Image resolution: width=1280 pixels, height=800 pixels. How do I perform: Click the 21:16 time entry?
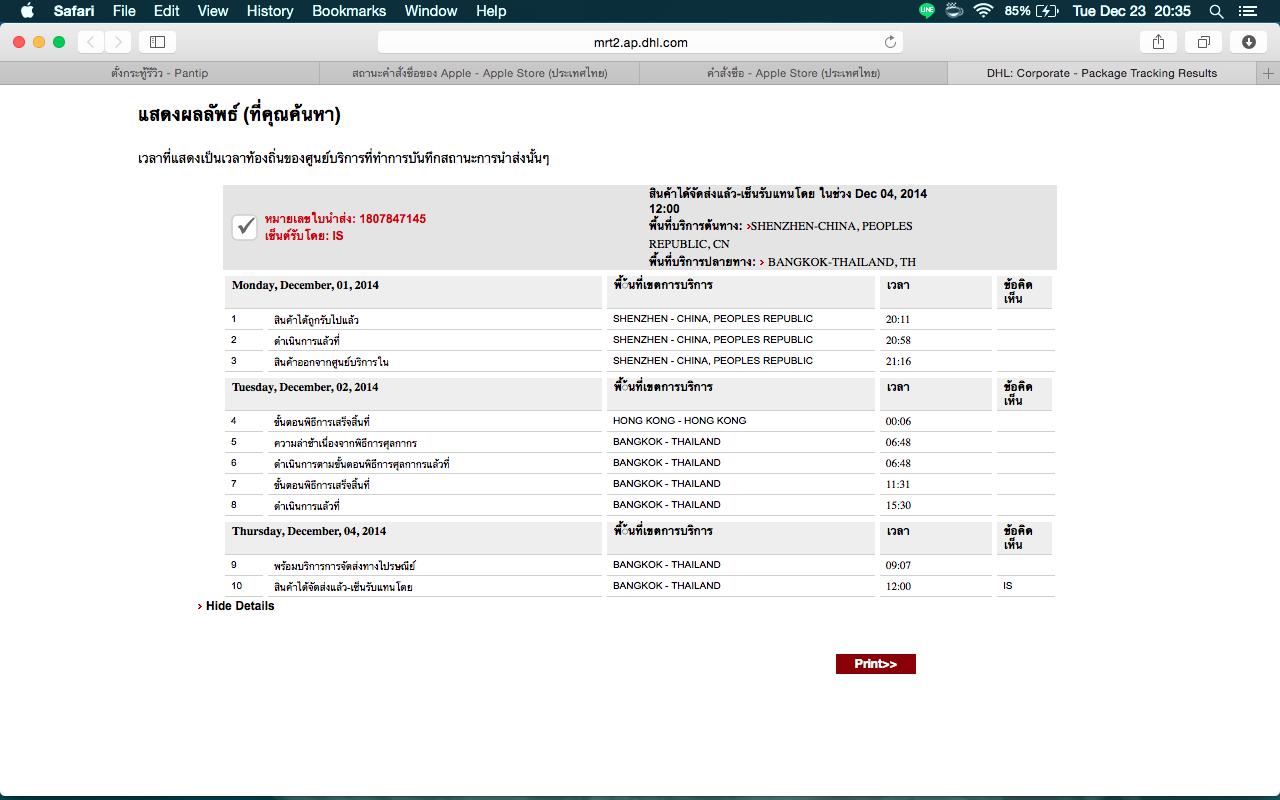[x=898, y=362]
